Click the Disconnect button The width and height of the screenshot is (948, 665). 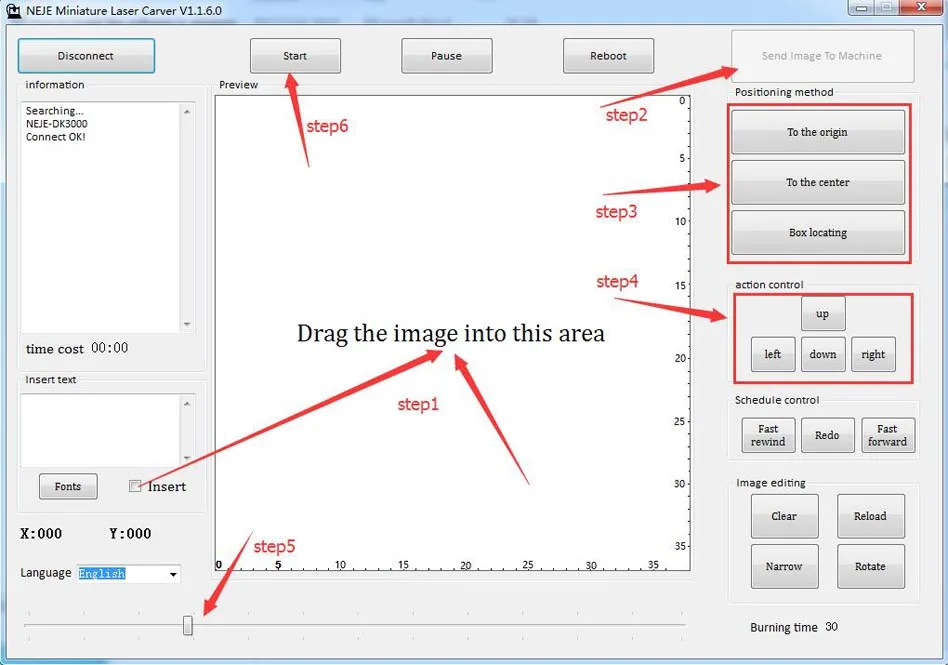pos(86,56)
